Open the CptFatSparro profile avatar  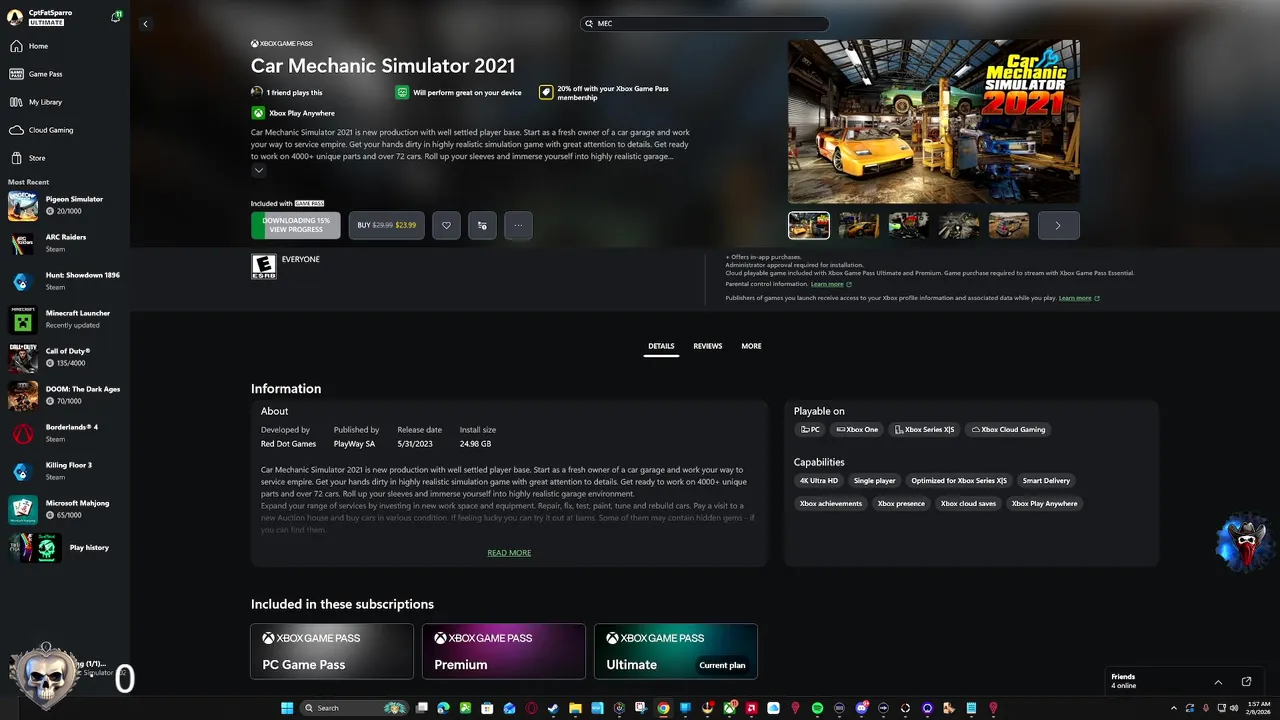(x=14, y=17)
